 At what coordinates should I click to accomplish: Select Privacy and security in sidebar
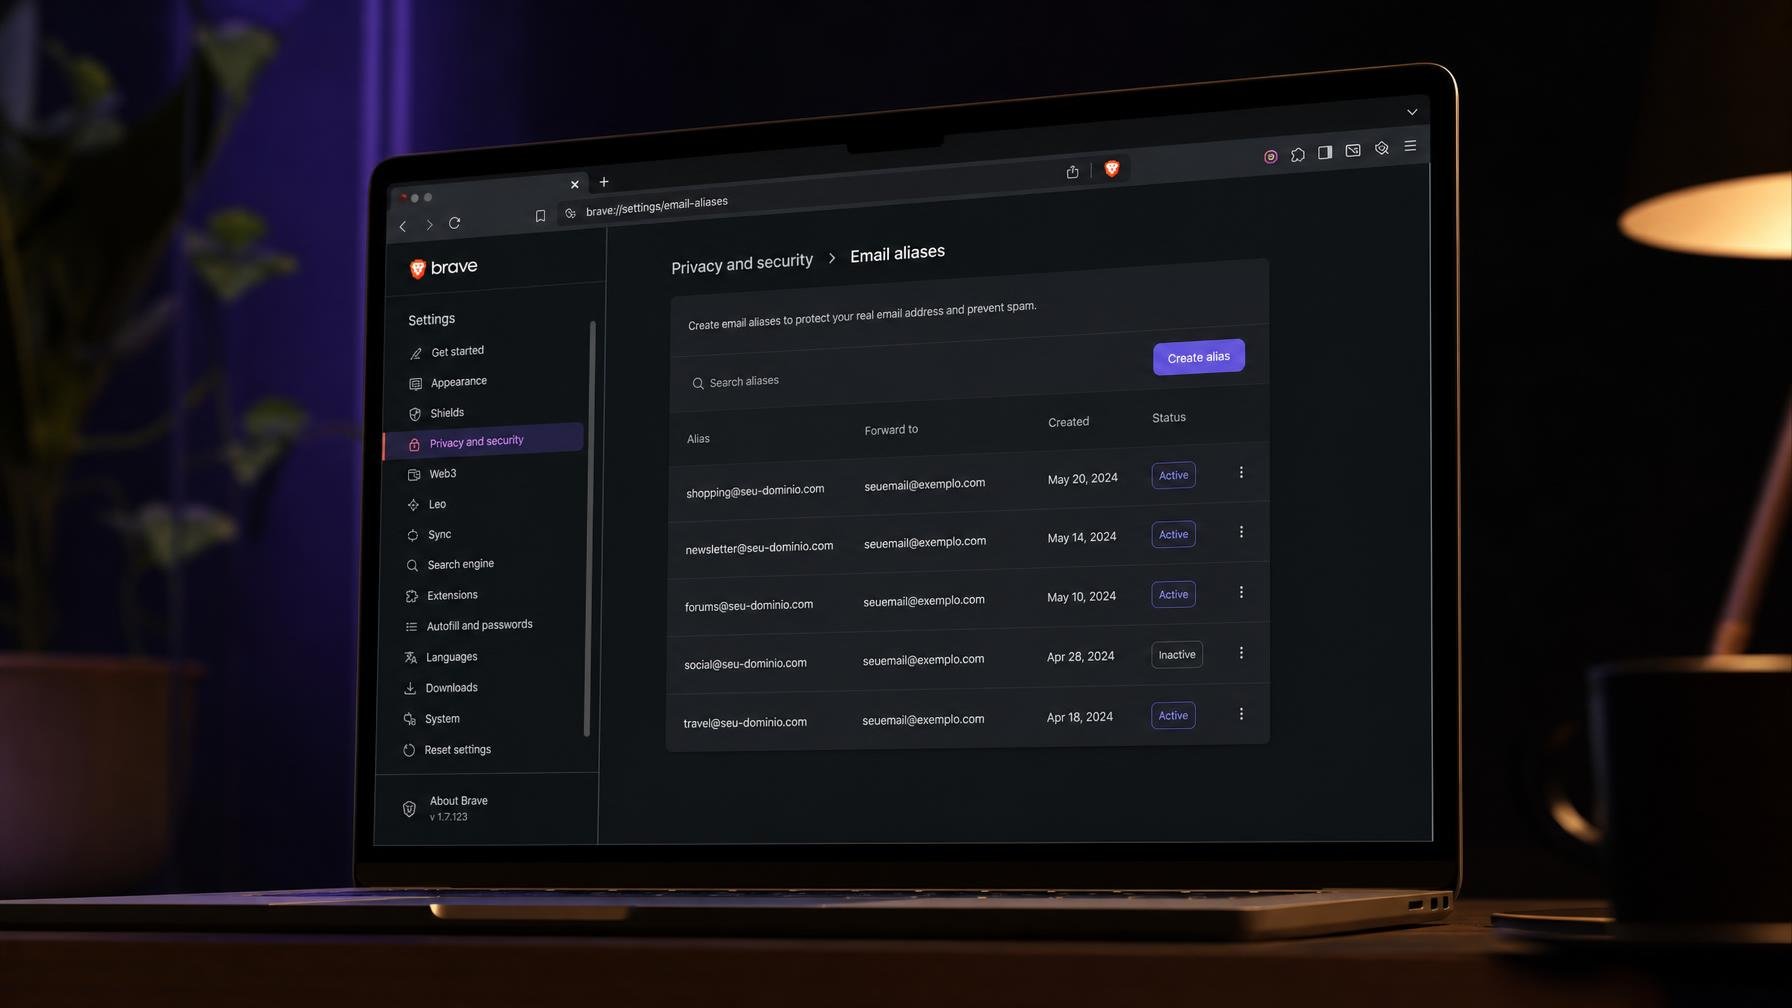(x=484, y=441)
